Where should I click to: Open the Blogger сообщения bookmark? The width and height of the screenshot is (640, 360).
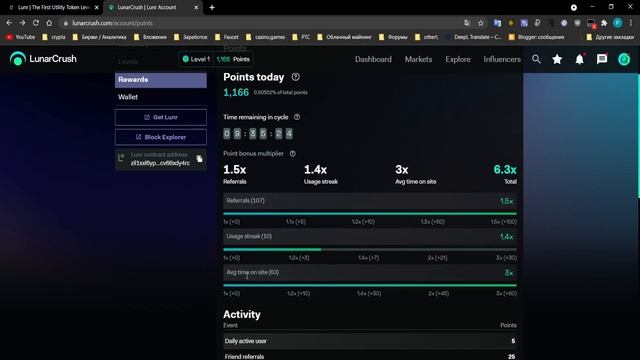point(536,37)
